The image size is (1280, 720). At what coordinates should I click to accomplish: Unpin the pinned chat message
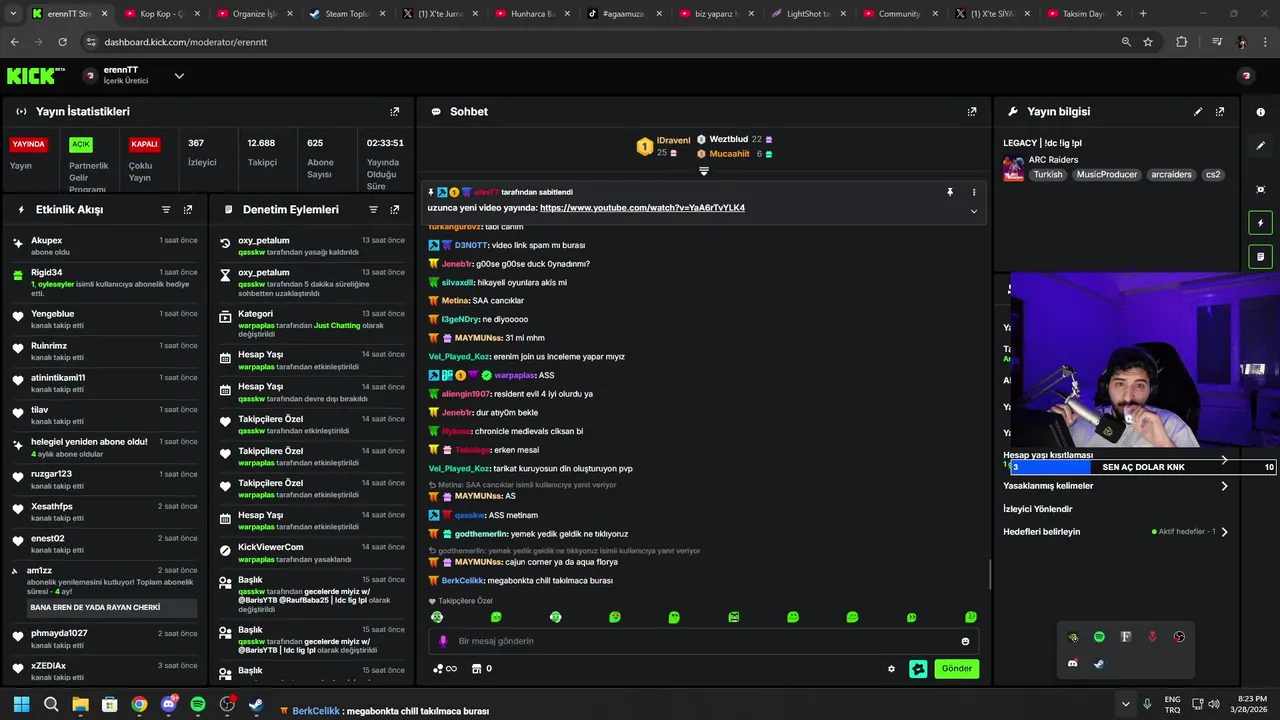tap(950, 192)
